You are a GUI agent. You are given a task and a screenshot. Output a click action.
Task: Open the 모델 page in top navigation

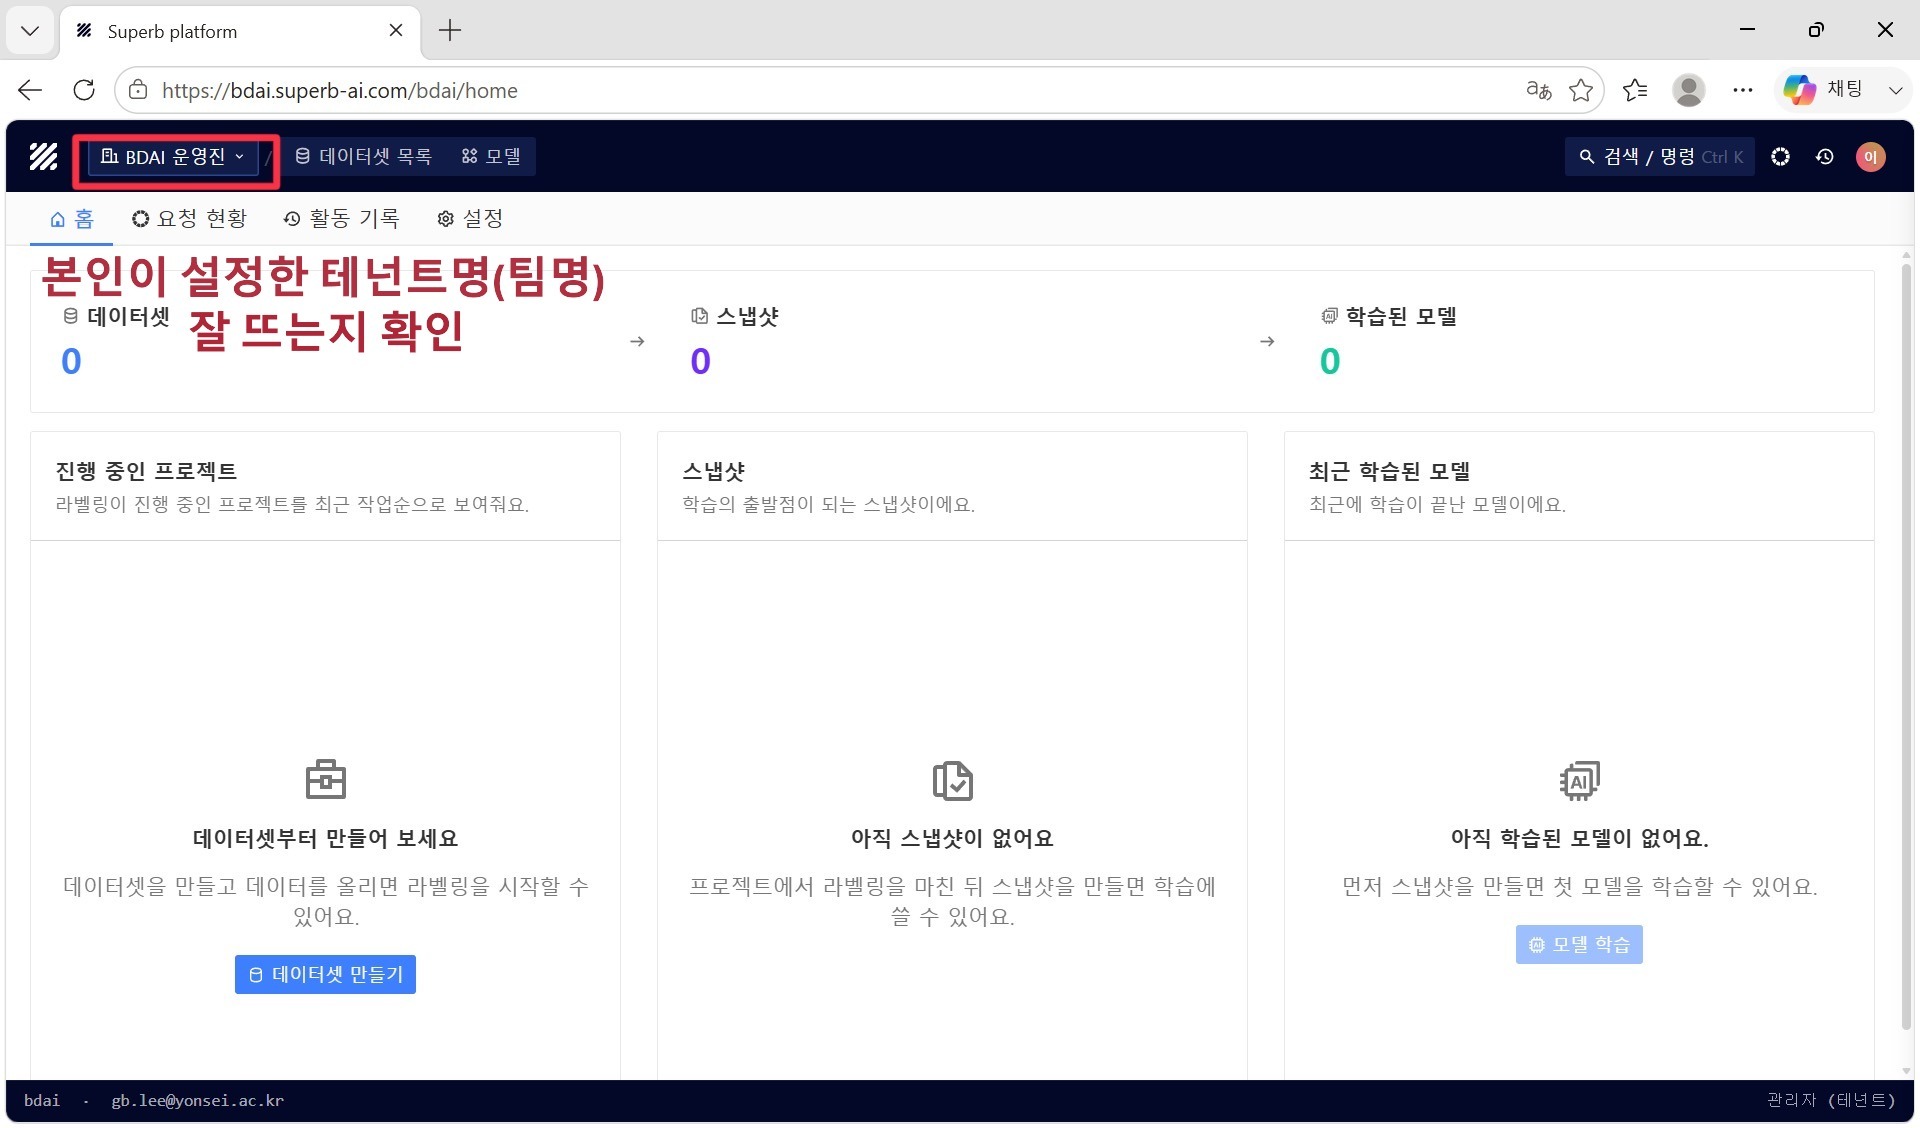pyautogui.click(x=491, y=157)
